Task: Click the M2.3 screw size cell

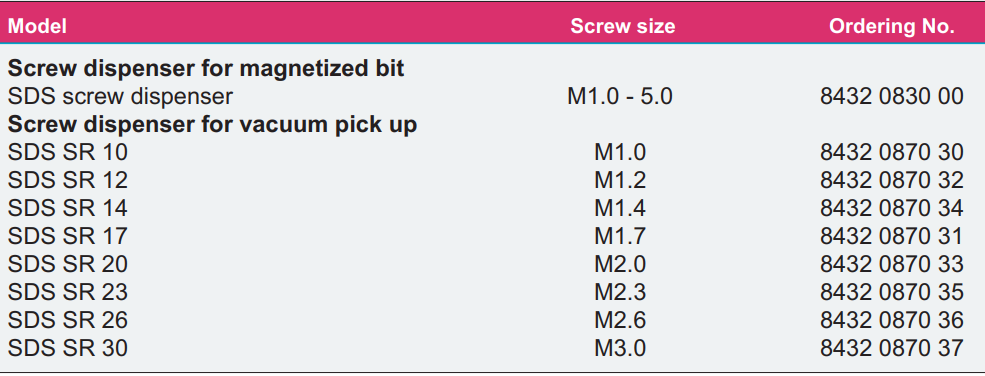Action: [x=620, y=293]
